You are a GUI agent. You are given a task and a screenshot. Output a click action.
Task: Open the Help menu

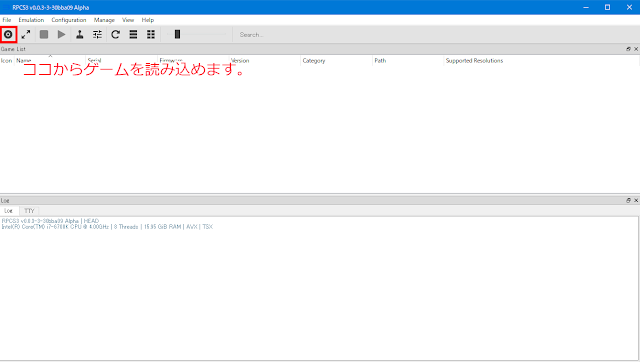pos(148,20)
